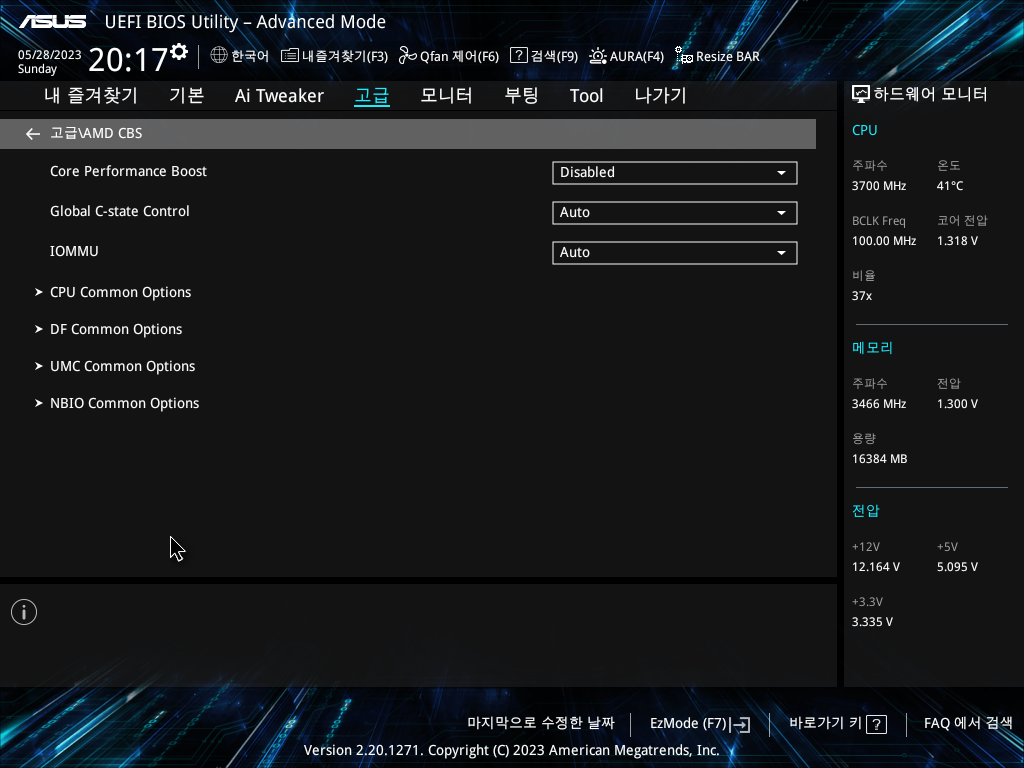Click ratio value 37x
Viewport: 1024px width, 768px height.
click(x=862, y=296)
